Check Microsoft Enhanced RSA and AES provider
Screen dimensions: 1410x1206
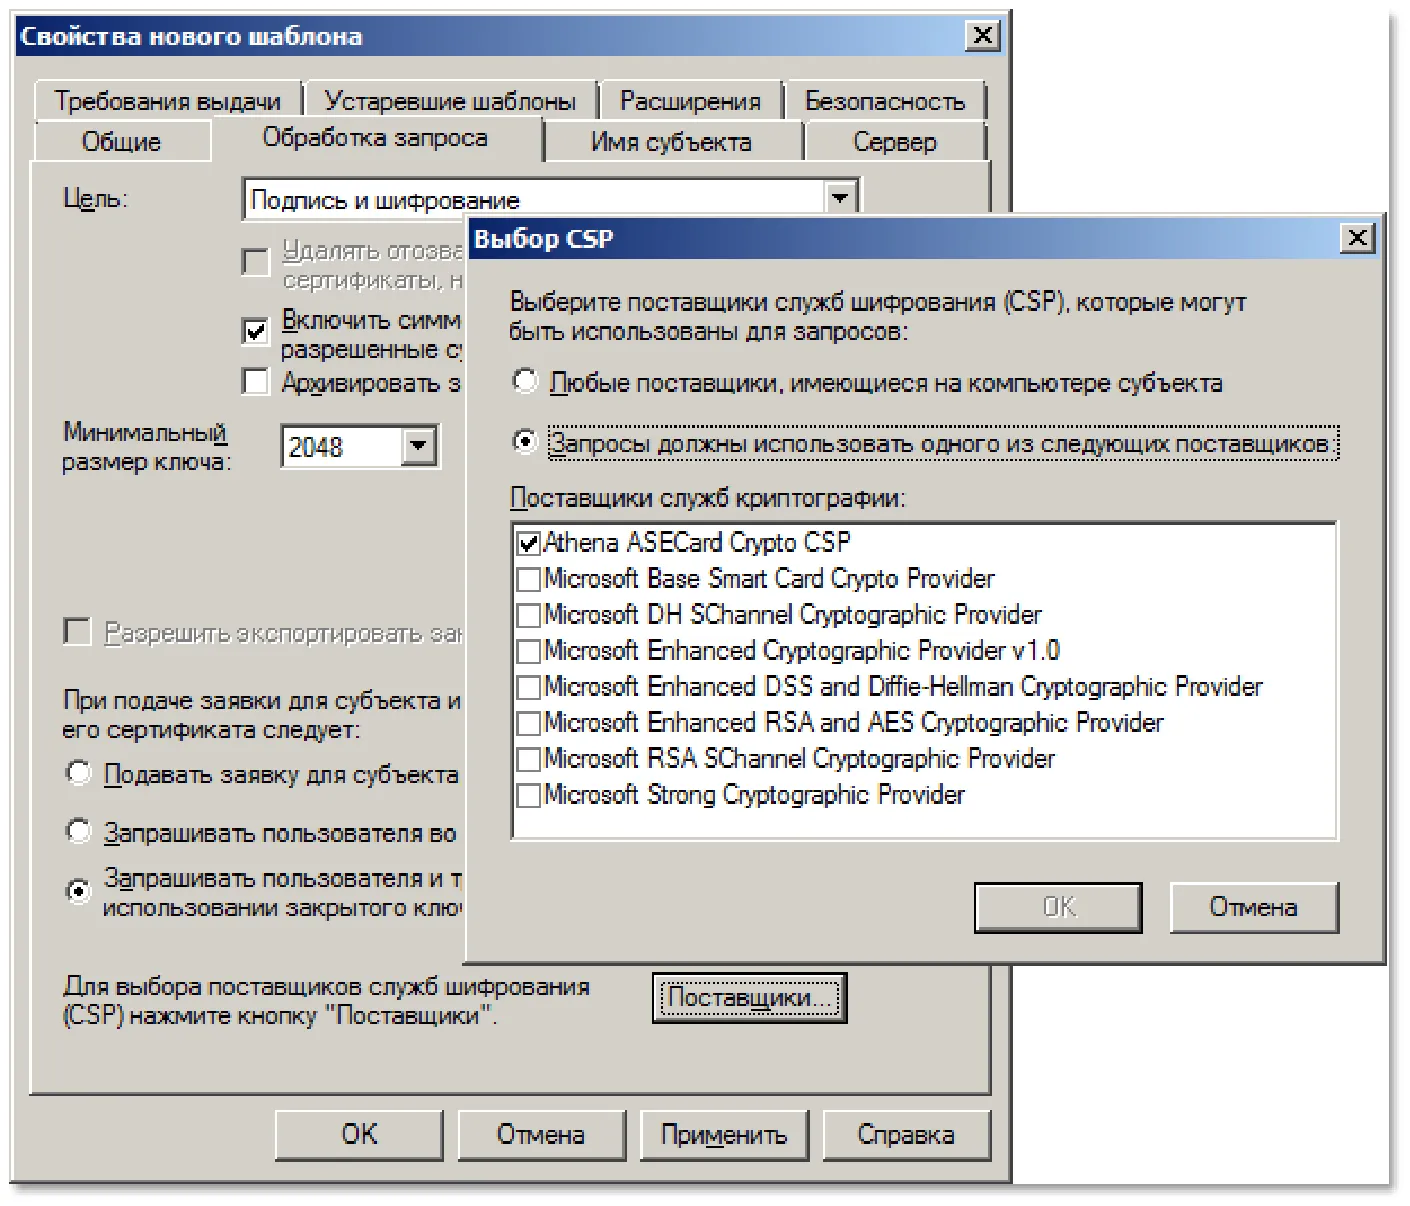[x=528, y=723]
